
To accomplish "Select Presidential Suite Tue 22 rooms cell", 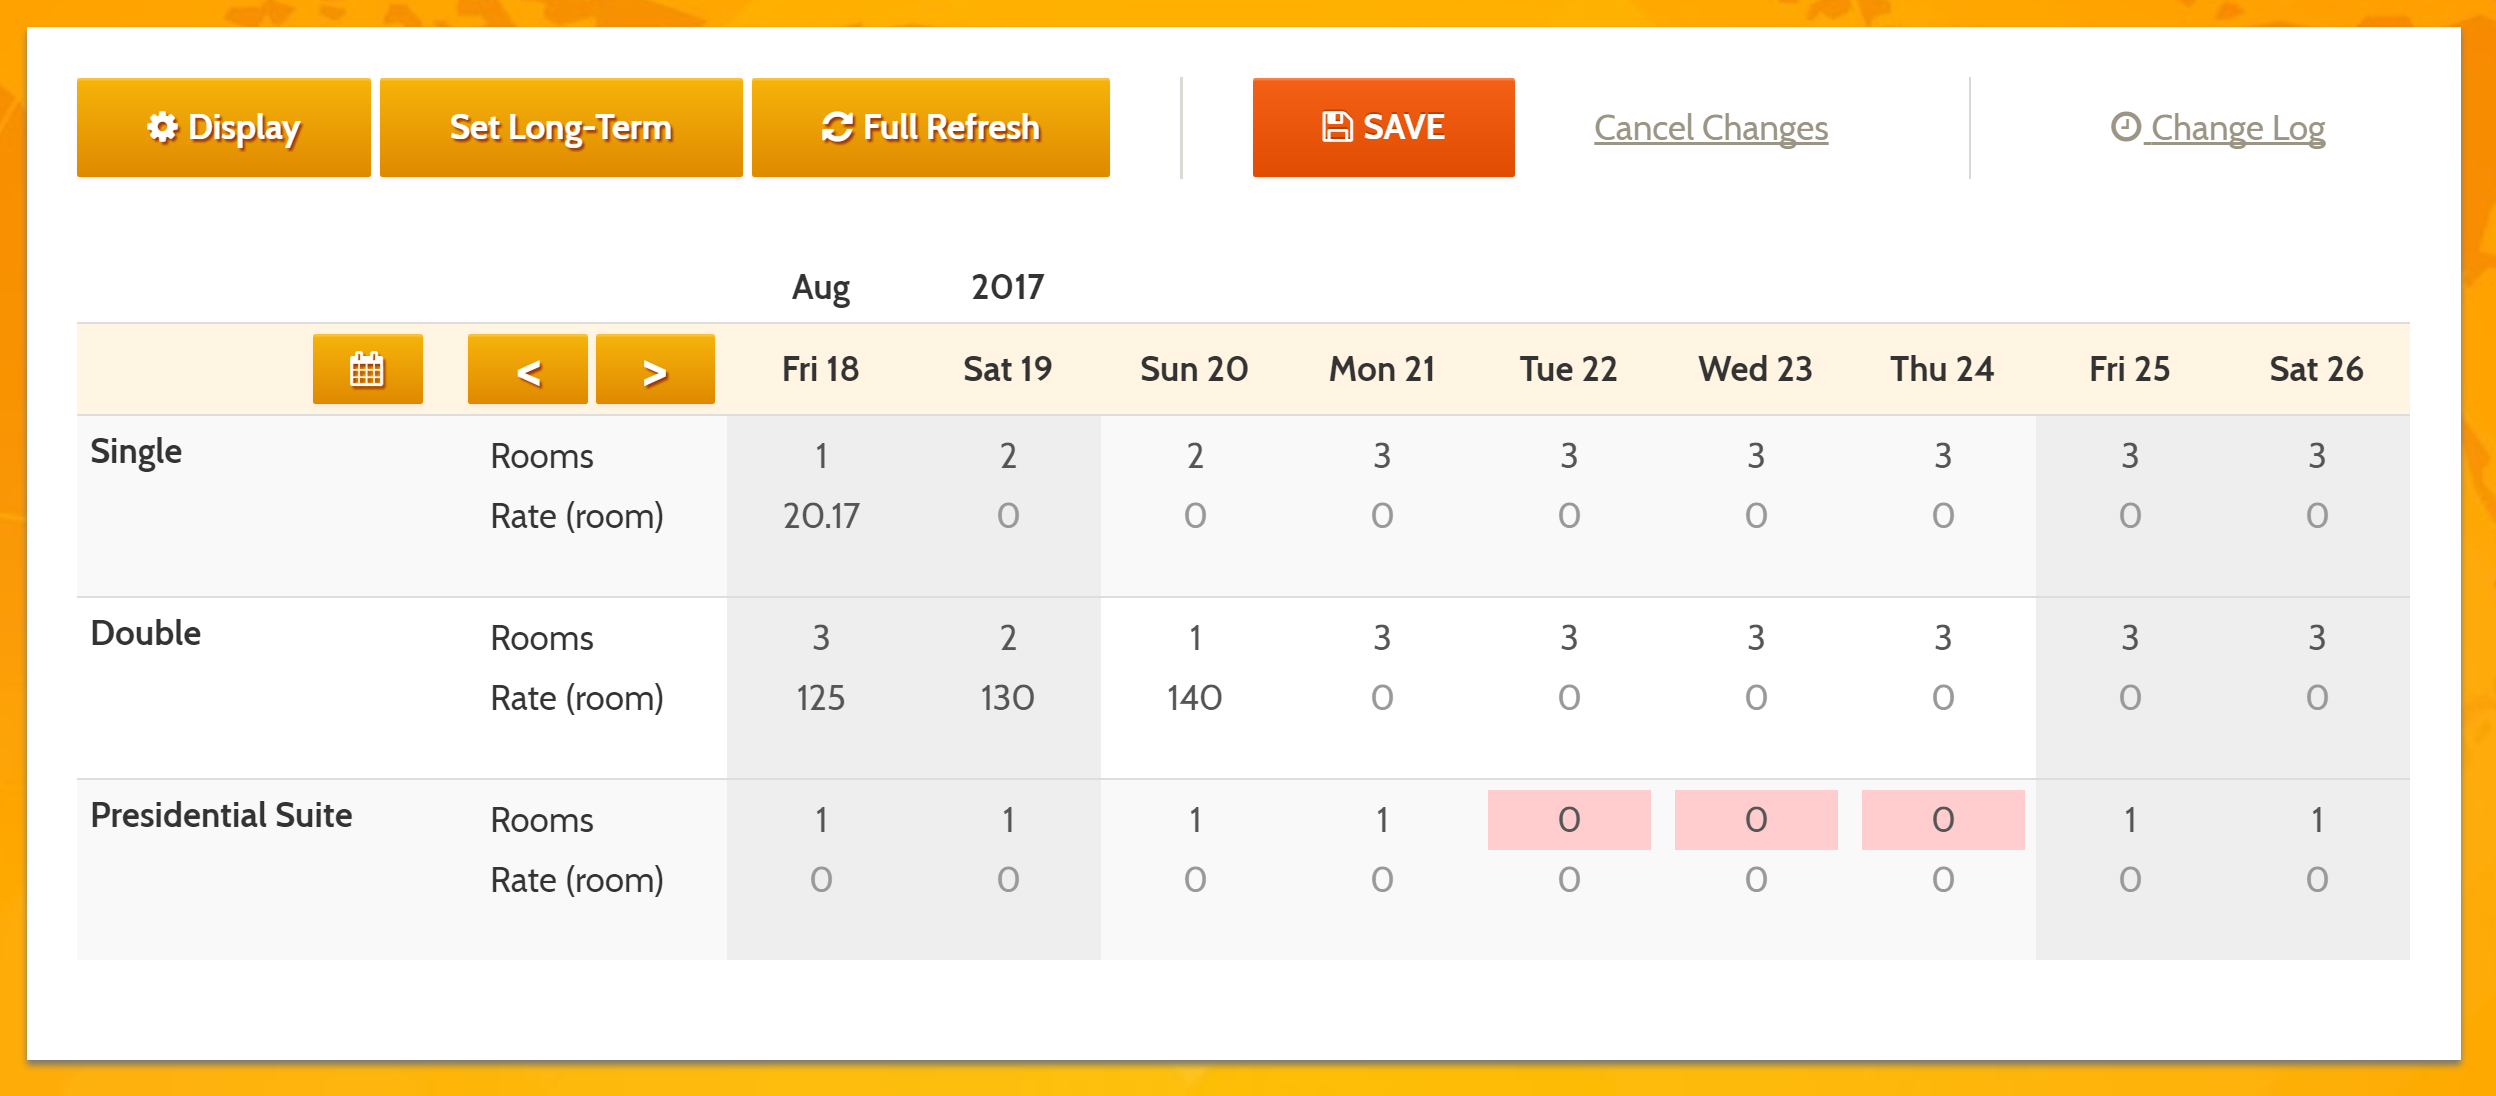I will click(1565, 819).
